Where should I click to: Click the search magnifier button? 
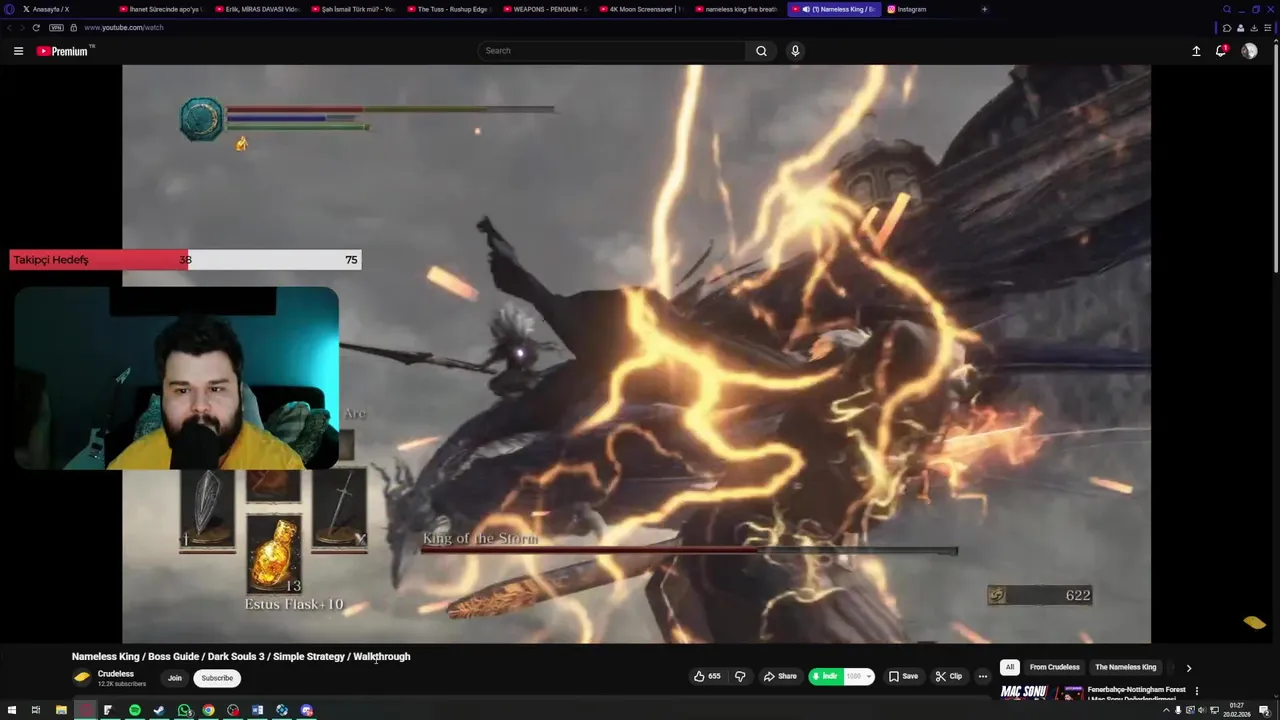[x=761, y=51]
